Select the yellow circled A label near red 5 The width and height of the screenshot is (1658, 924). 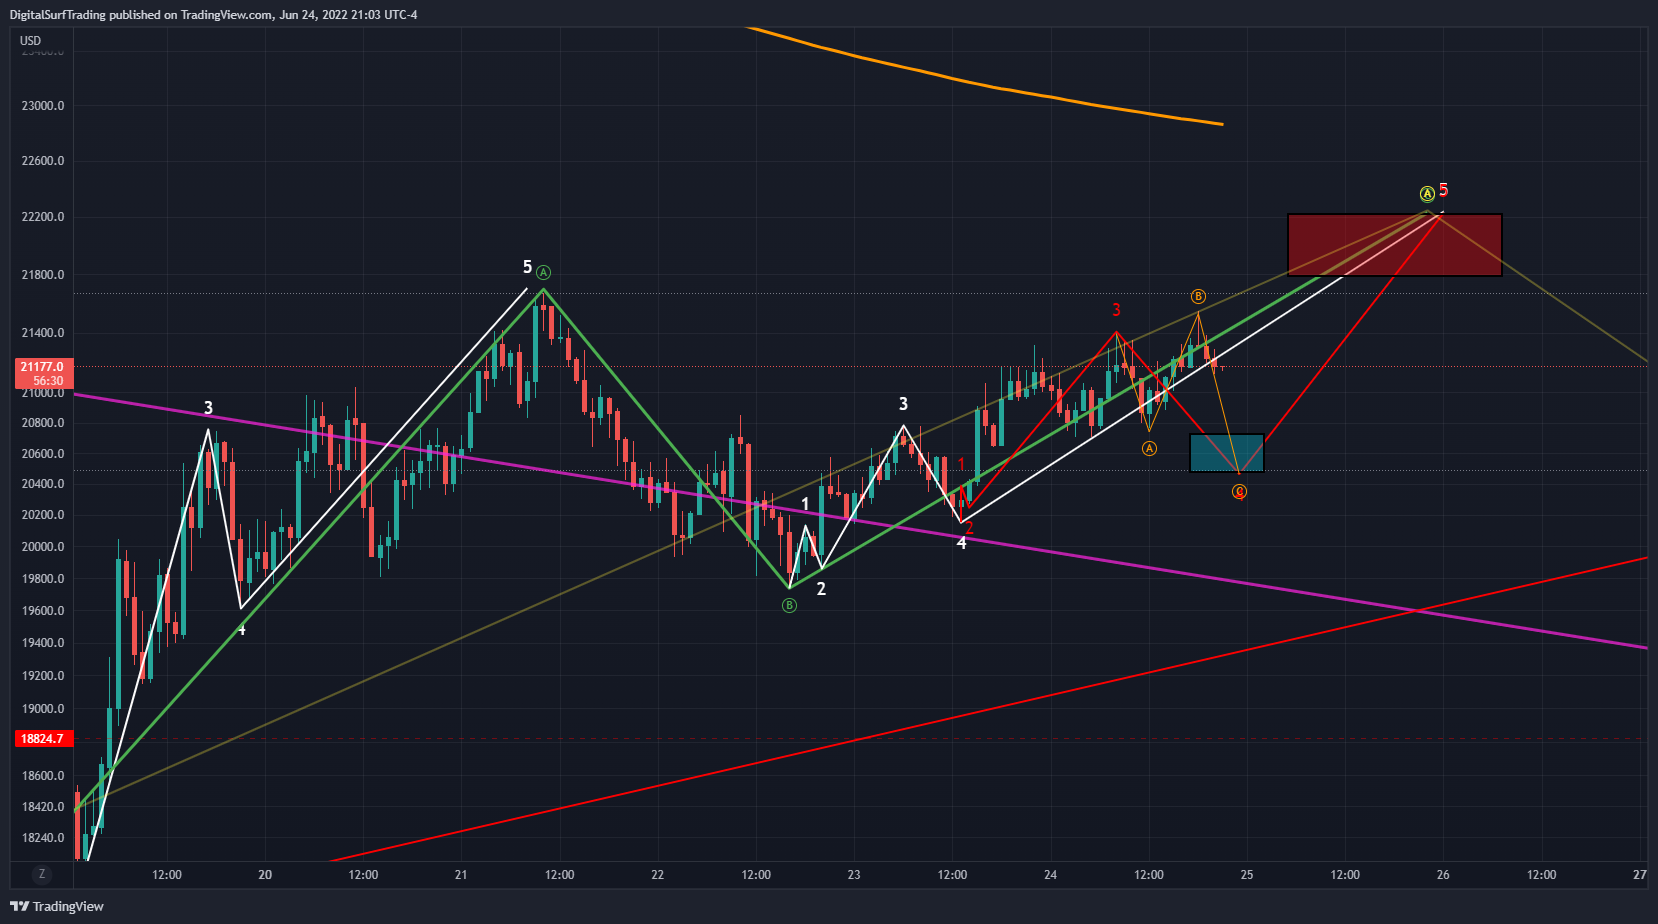point(1427,194)
